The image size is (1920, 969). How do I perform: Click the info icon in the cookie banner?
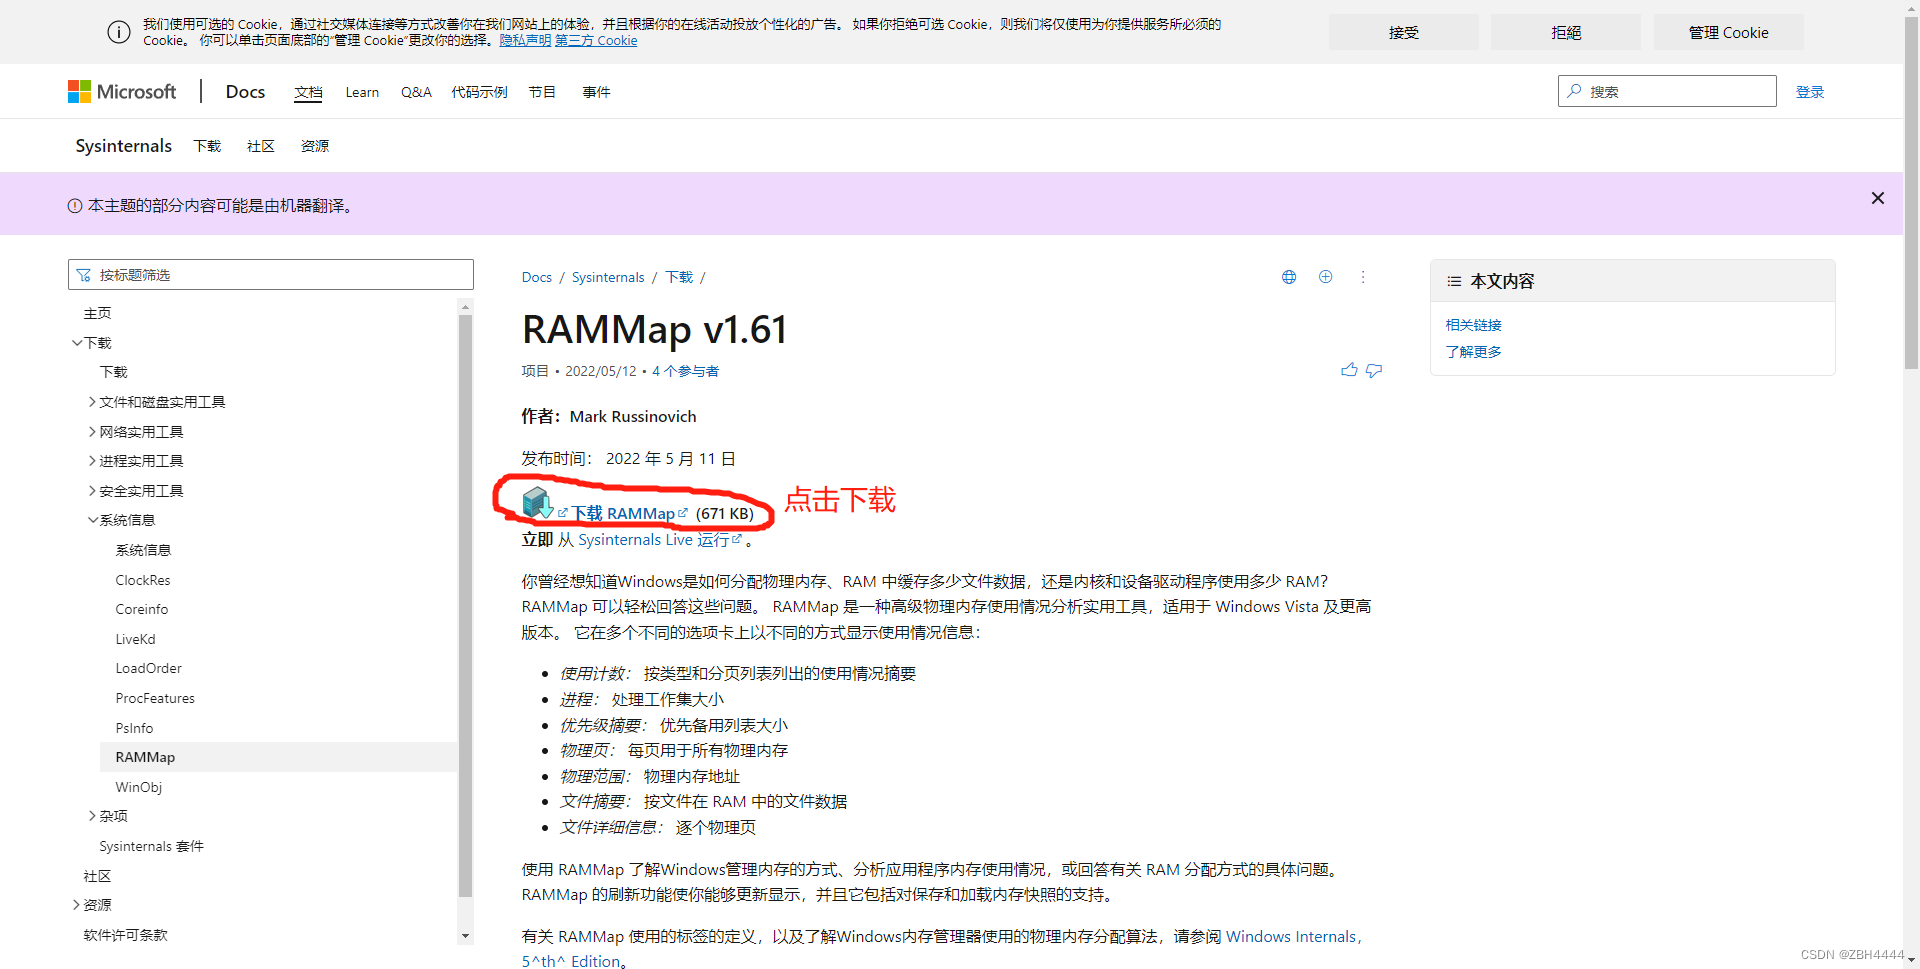pos(118,31)
